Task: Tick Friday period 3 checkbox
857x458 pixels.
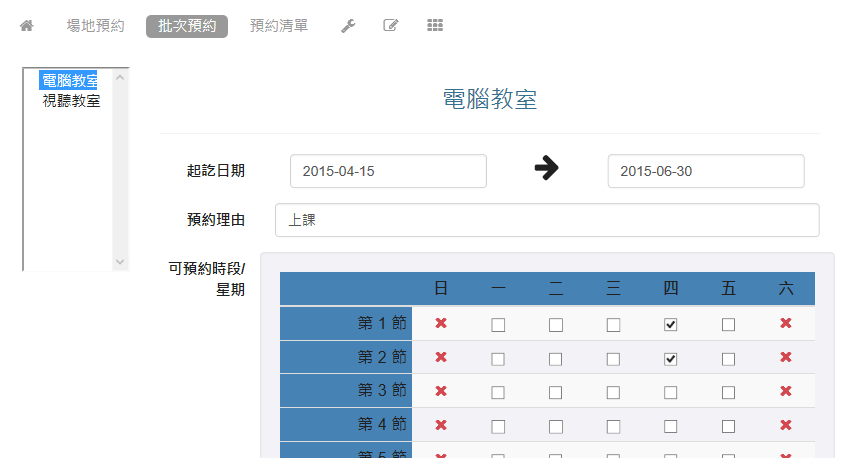Action: click(728, 392)
